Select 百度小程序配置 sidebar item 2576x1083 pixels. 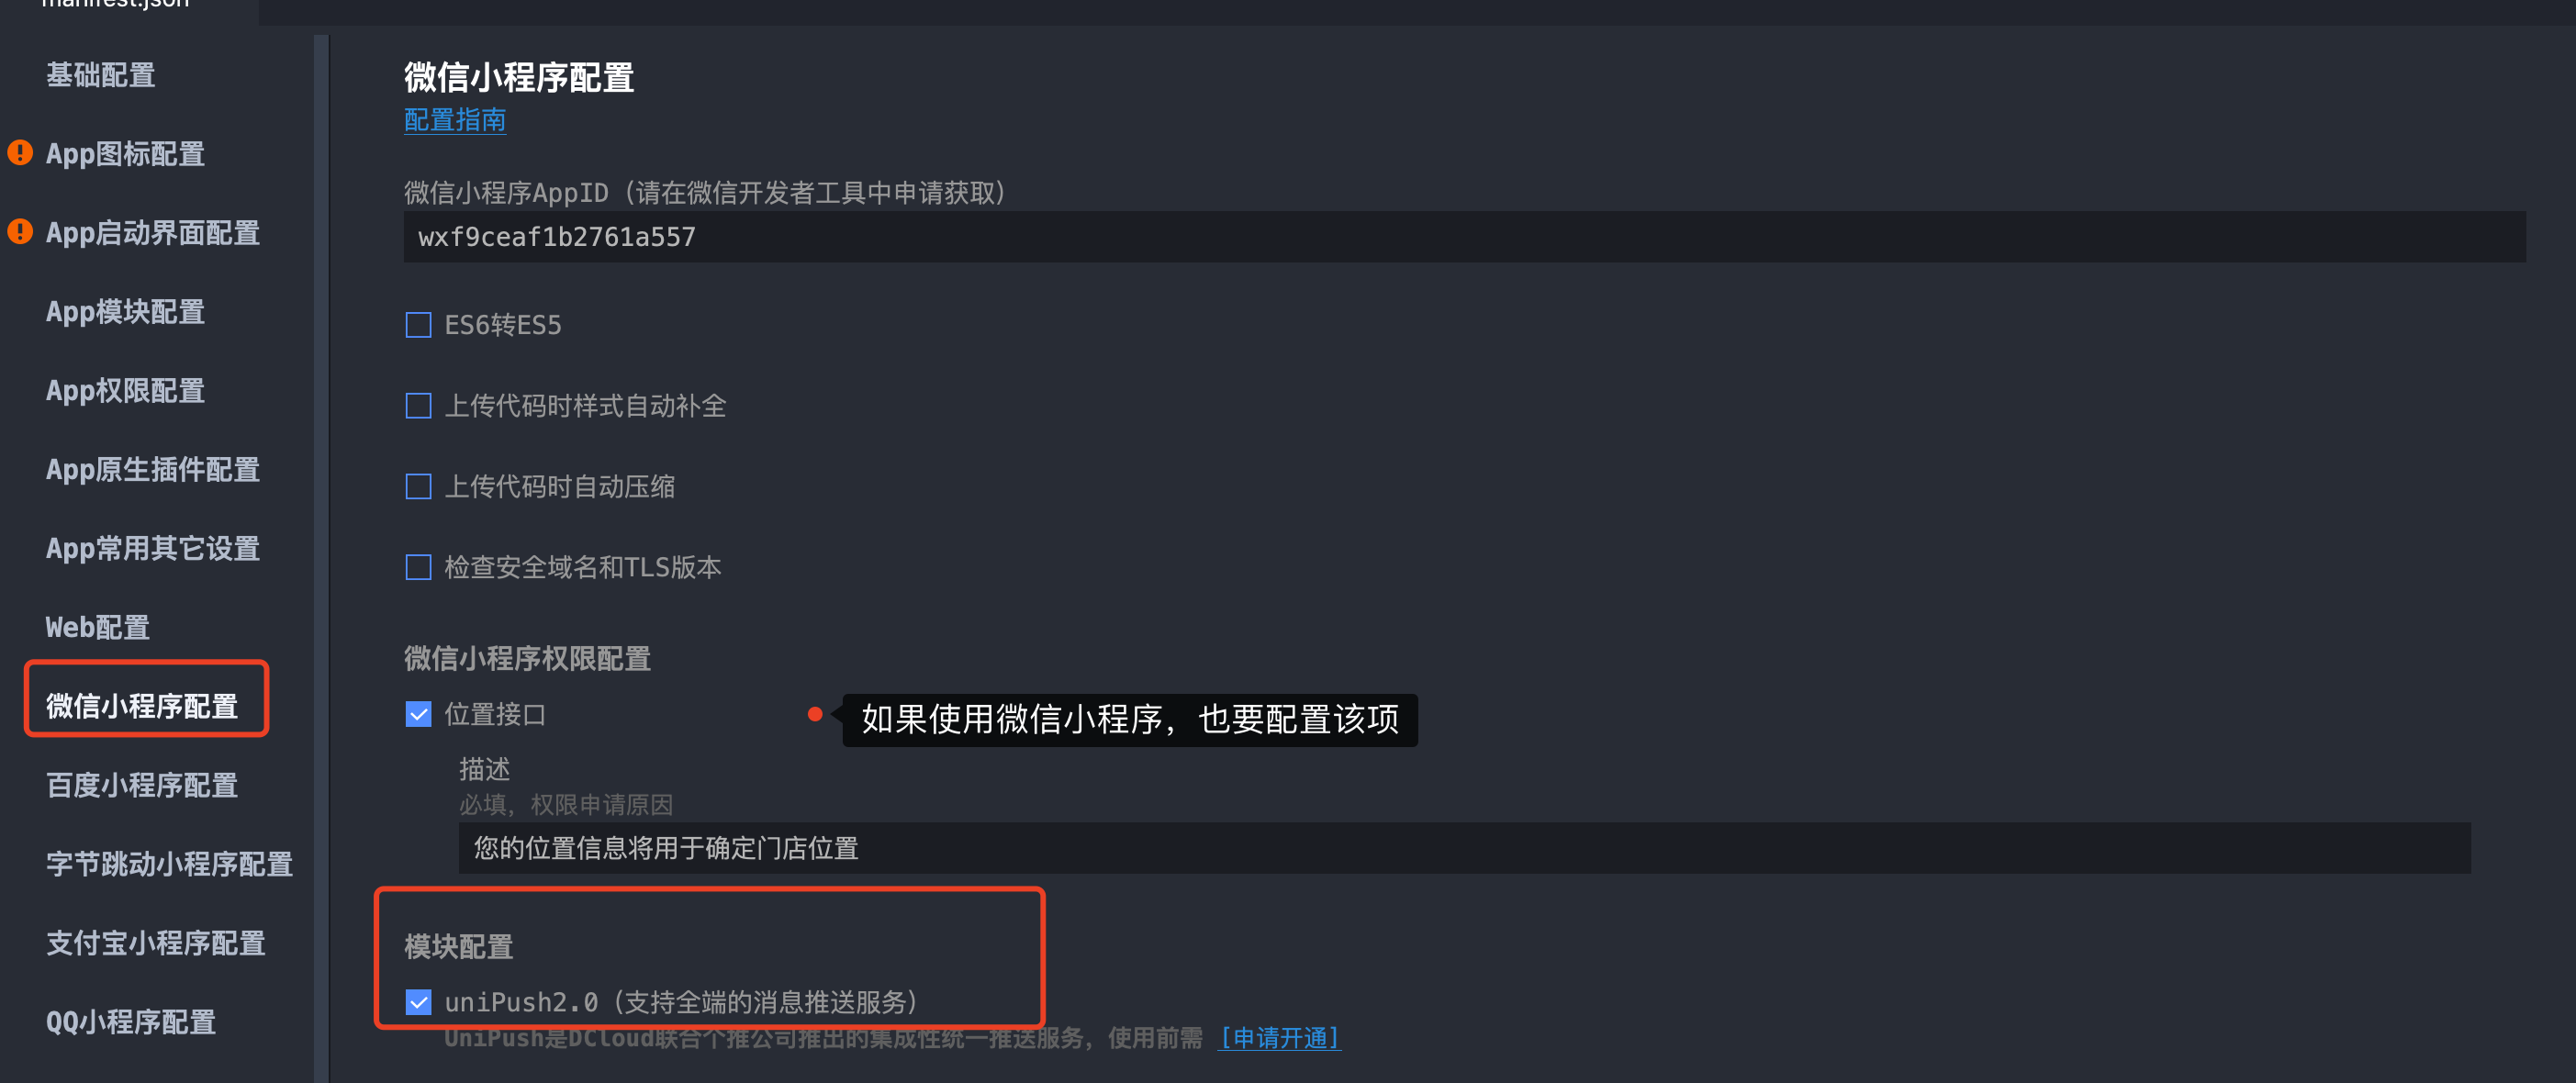[142, 785]
